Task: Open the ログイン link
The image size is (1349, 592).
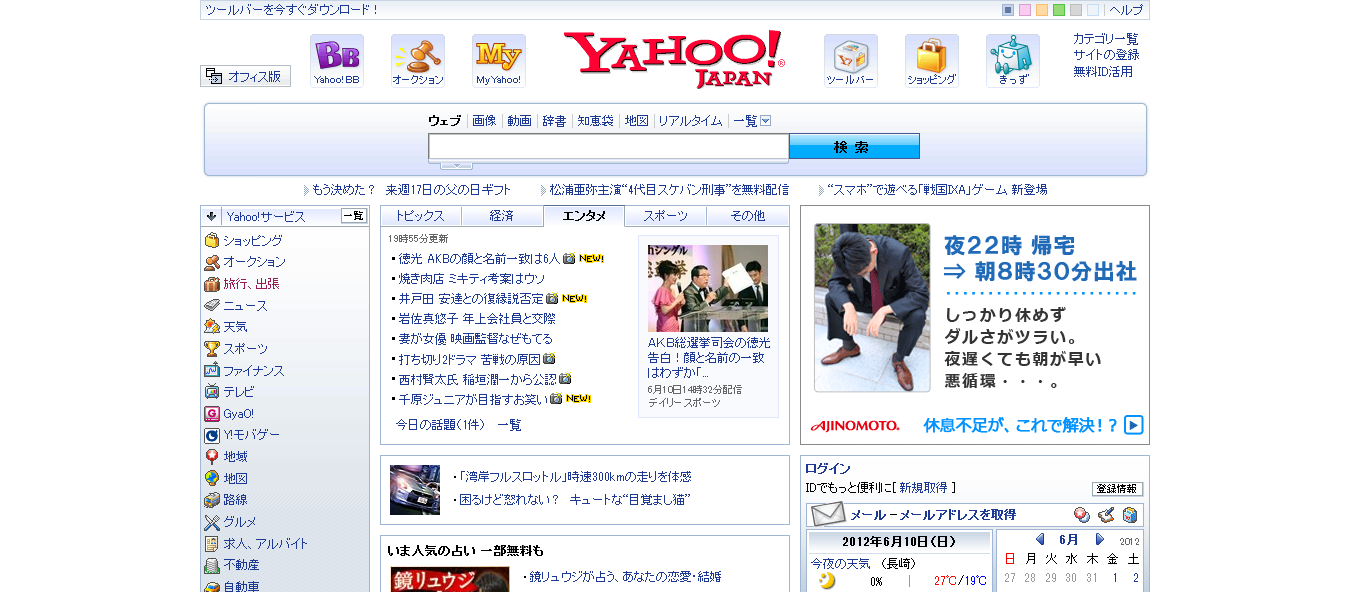Action: click(828, 469)
